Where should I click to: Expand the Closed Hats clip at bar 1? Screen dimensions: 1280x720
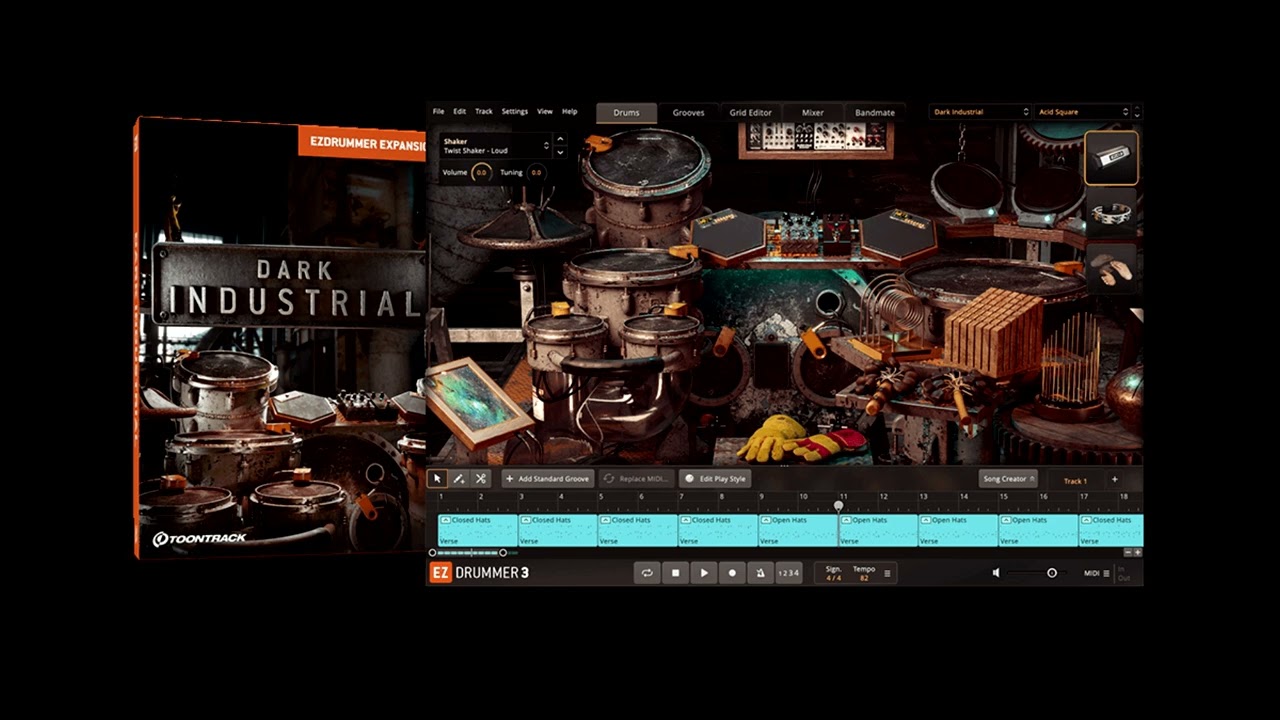(445, 520)
